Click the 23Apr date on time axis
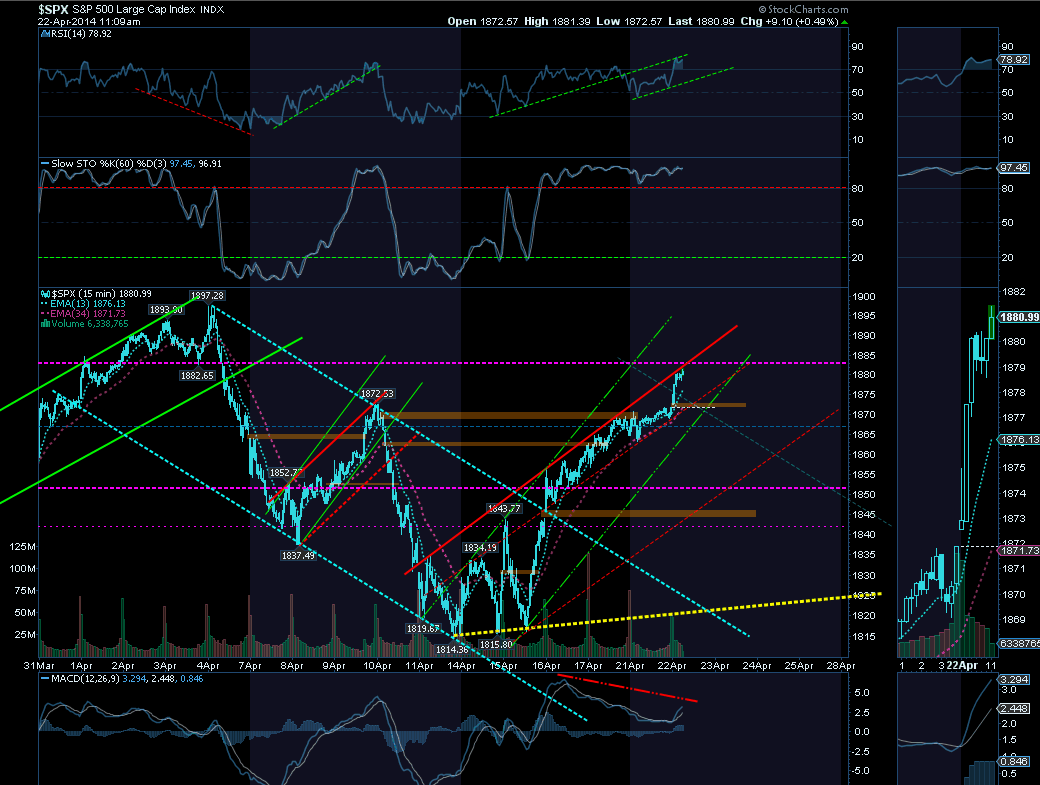Image resolution: width=1040 pixels, height=785 pixels. 715,666
